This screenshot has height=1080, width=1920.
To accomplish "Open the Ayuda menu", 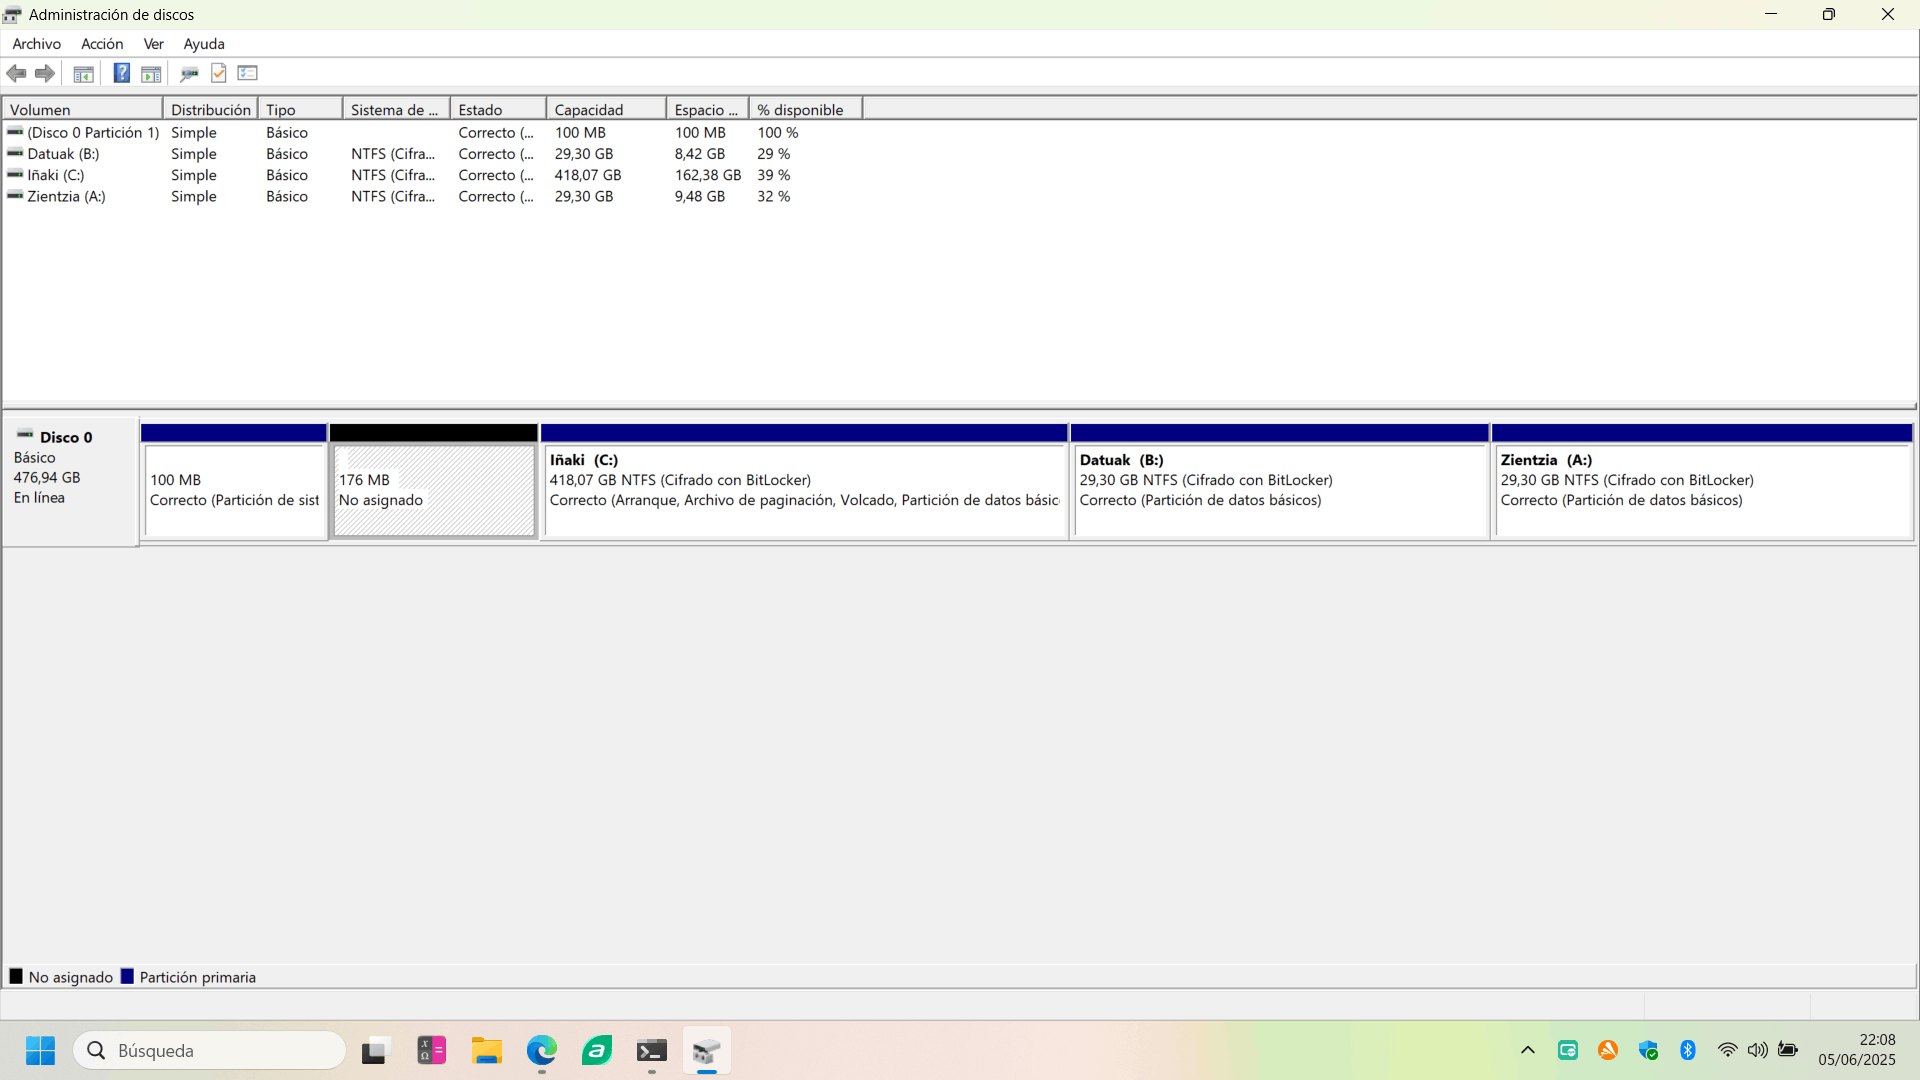I will (x=204, y=44).
